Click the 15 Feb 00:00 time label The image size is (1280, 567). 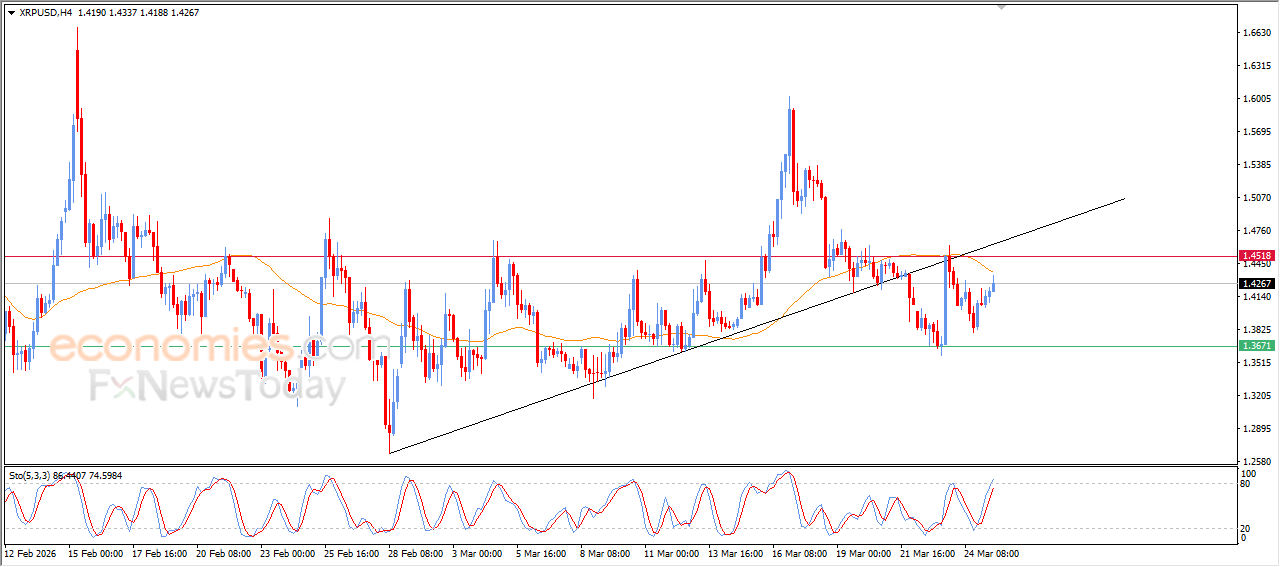pyautogui.click(x=95, y=553)
